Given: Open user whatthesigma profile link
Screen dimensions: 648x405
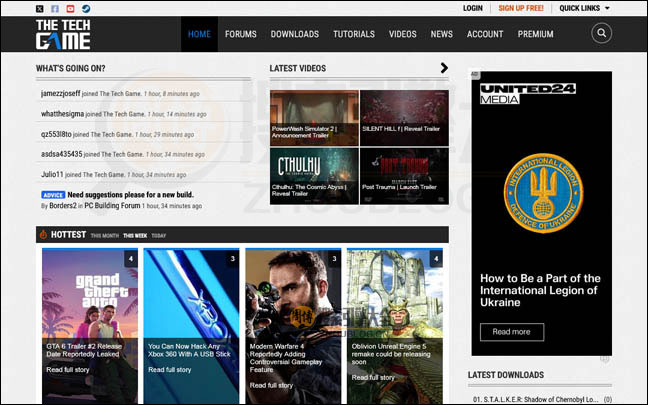Looking at the screenshot, I should pos(62,114).
